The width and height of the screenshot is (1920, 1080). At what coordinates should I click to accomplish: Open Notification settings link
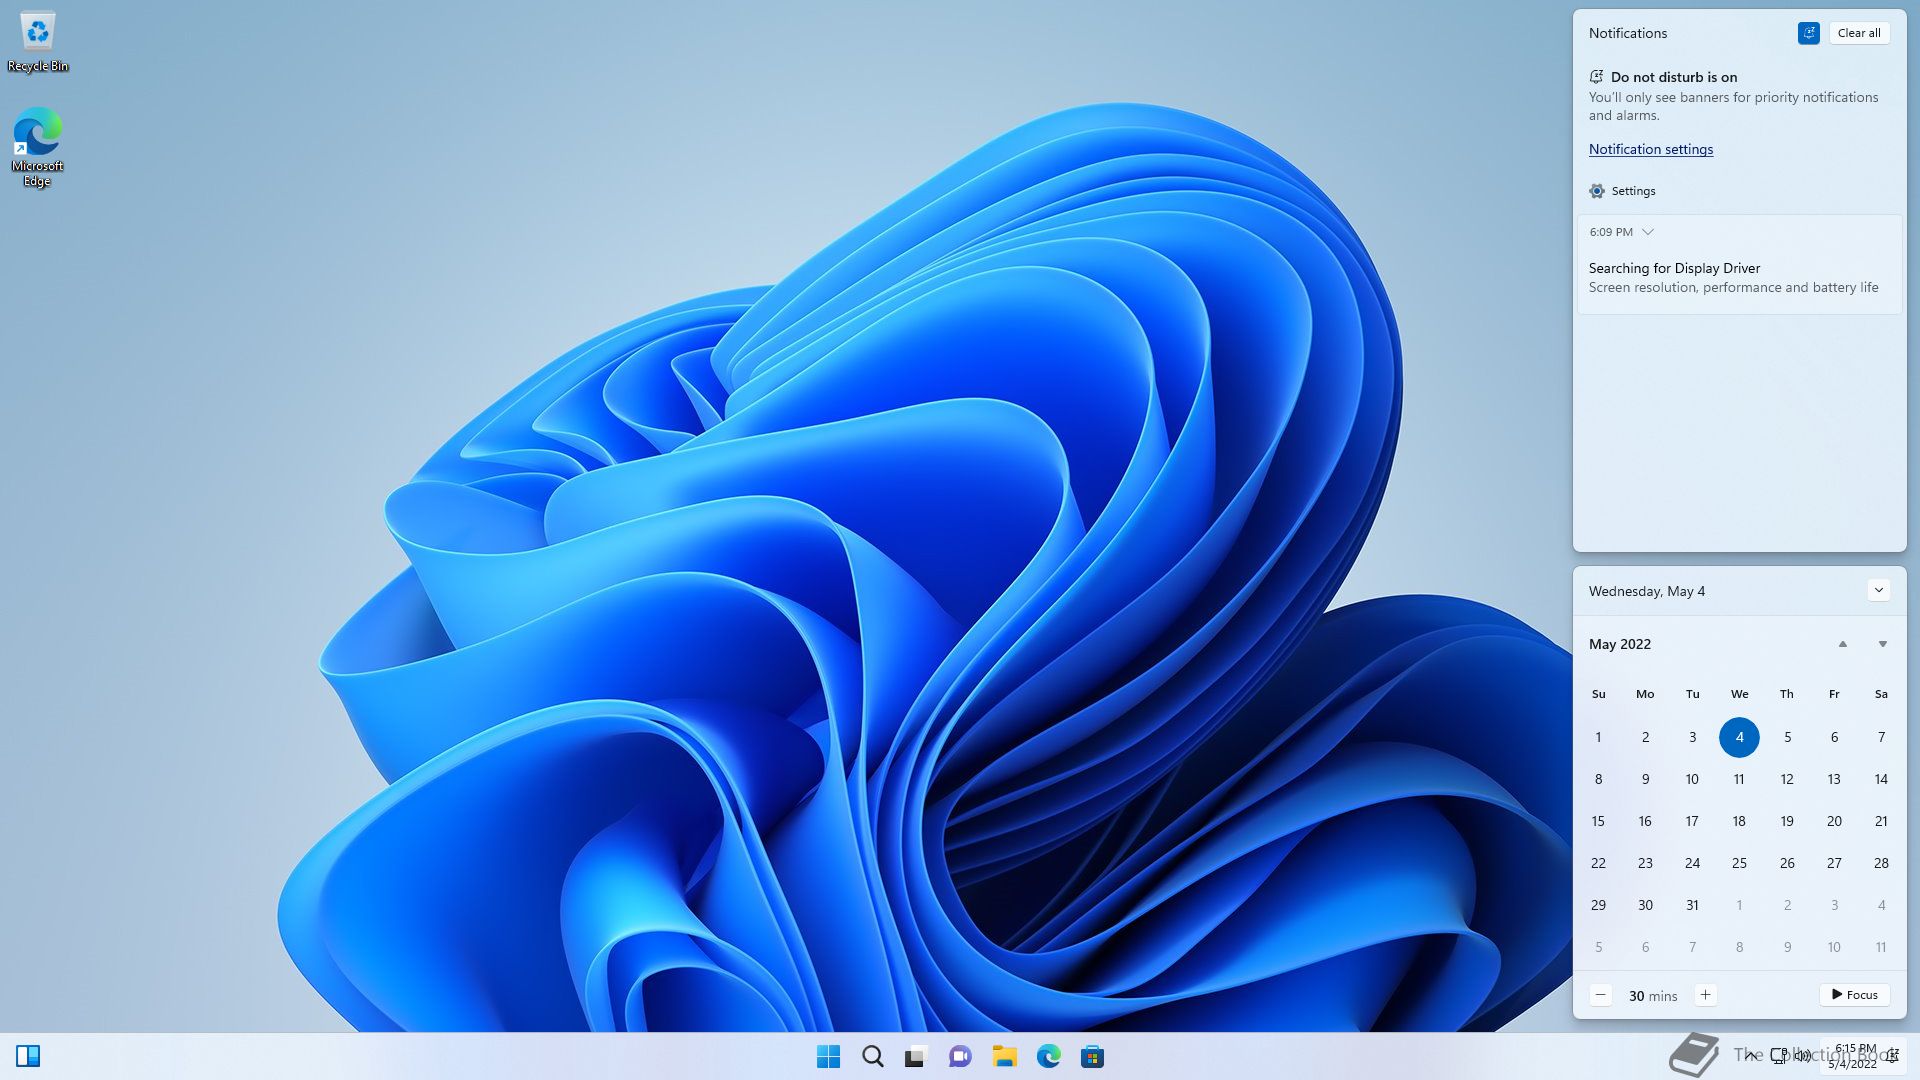tap(1651, 149)
